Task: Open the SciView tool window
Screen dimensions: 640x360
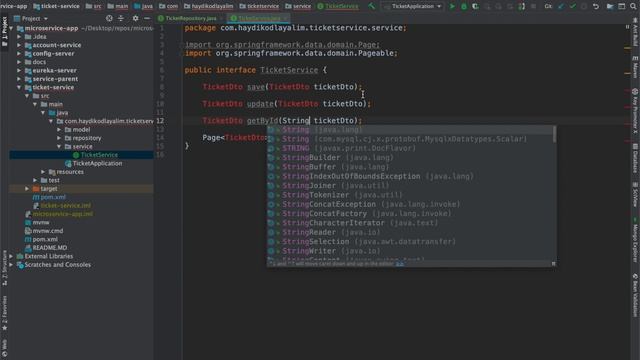Action: tap(635, 195)
